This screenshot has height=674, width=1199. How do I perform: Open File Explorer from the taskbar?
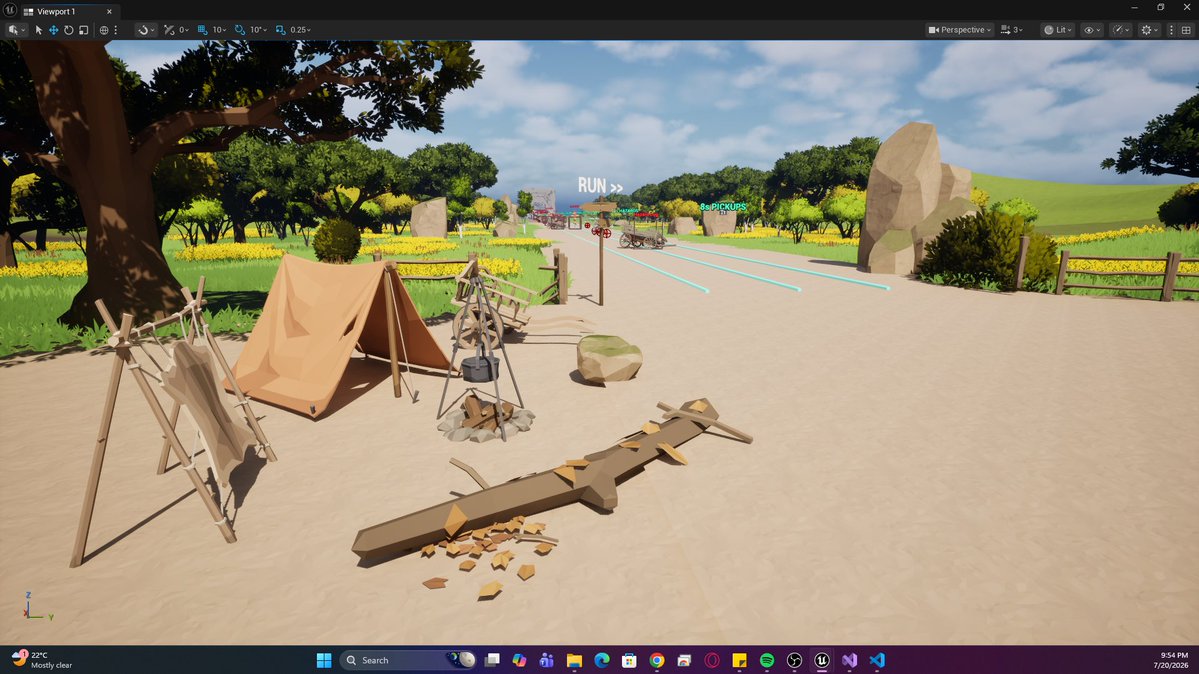[x=574, y=660]
